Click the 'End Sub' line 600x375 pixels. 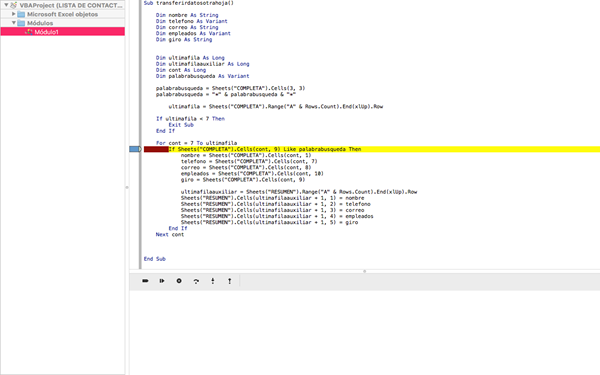click(155, 259)
